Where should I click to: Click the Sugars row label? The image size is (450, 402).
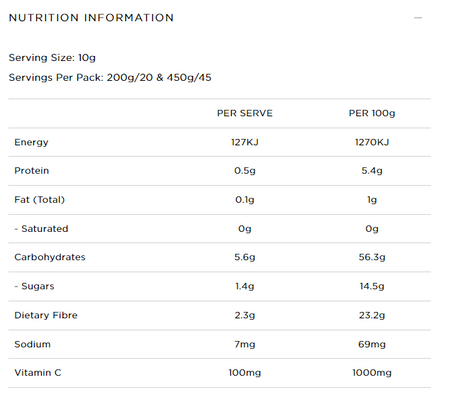(34, 286)
